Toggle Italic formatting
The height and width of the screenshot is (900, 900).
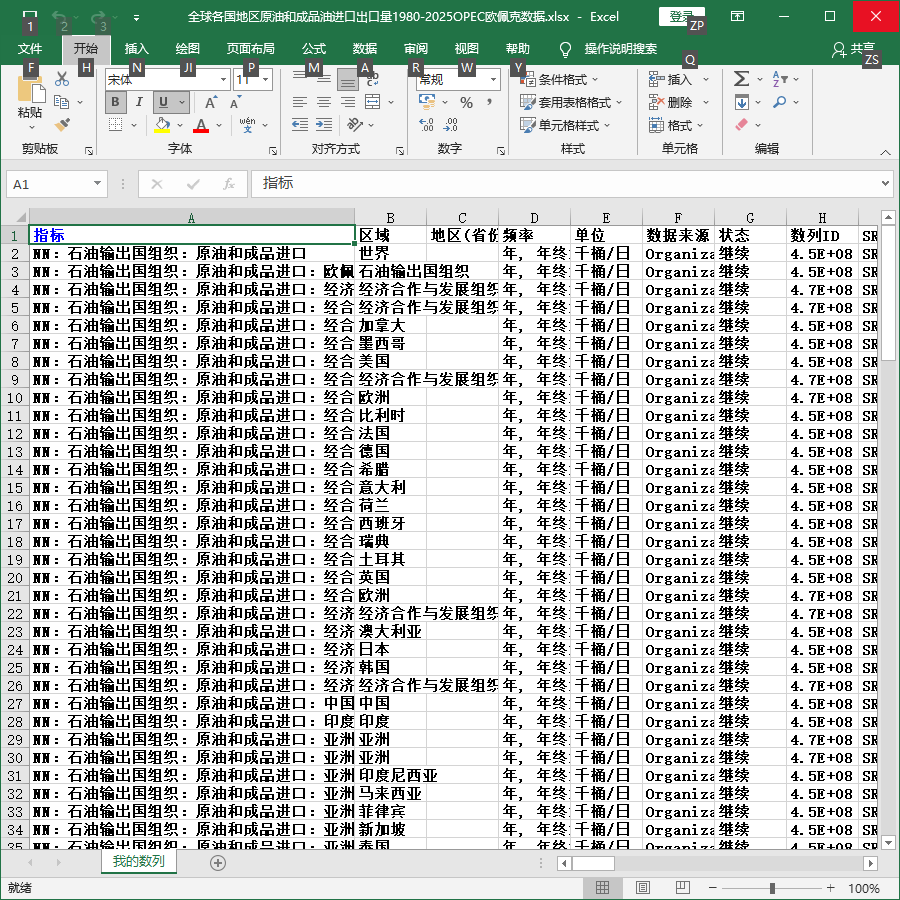[x=139, y=102]
